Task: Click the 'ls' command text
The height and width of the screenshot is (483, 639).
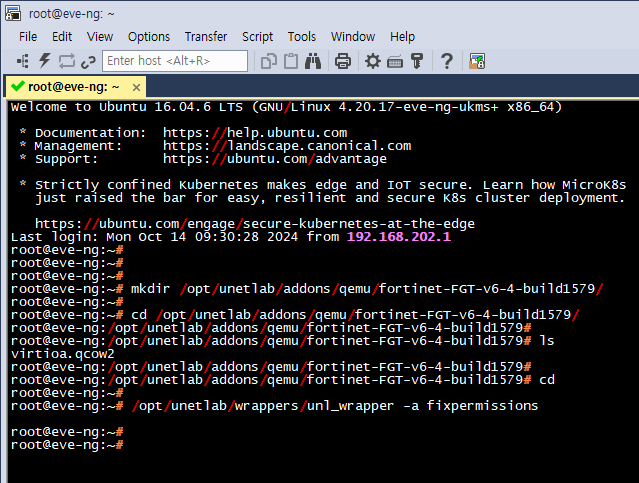Action: [x=546, y=341]
